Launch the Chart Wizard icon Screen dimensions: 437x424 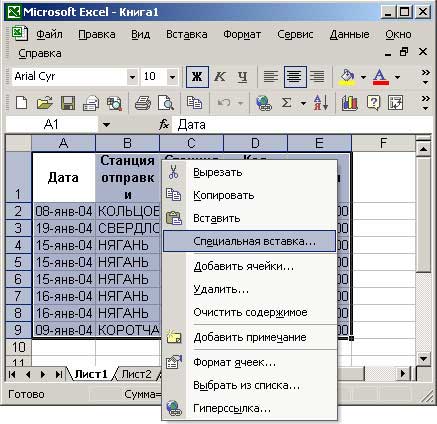point(349,103)
